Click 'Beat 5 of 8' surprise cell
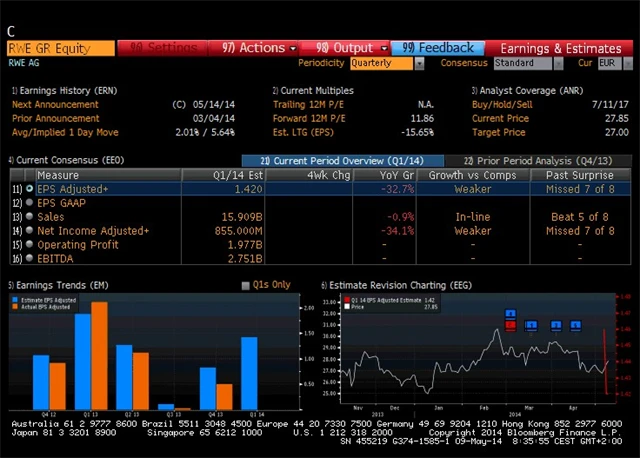 (x=580, y=217)
